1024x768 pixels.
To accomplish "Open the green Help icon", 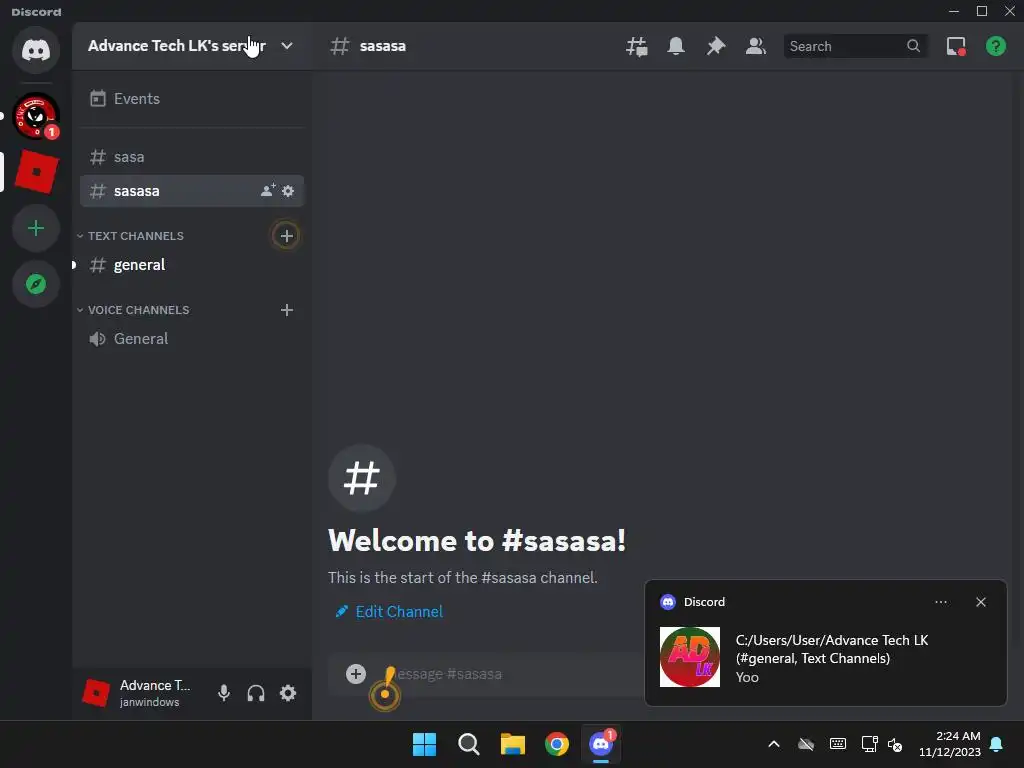I will [996, 46].
